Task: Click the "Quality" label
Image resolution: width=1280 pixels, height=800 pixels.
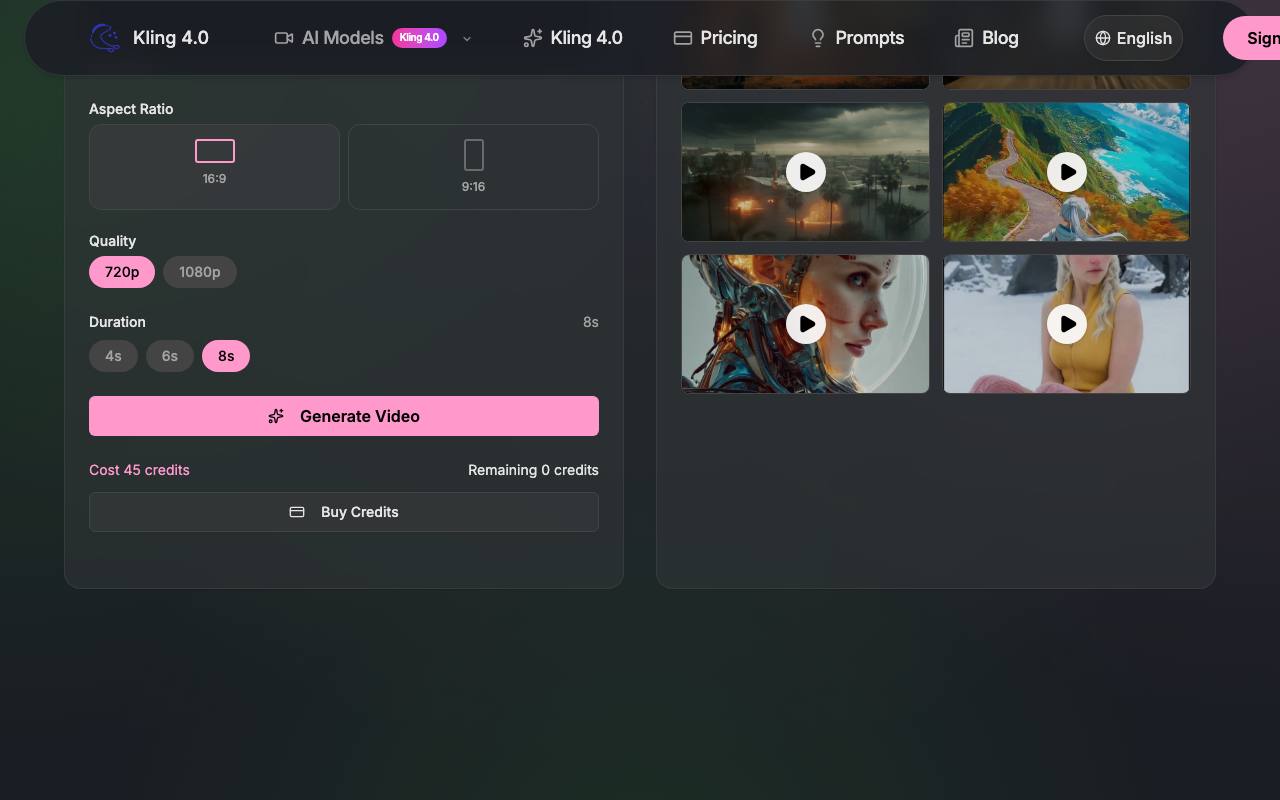Action: [112, 241]
